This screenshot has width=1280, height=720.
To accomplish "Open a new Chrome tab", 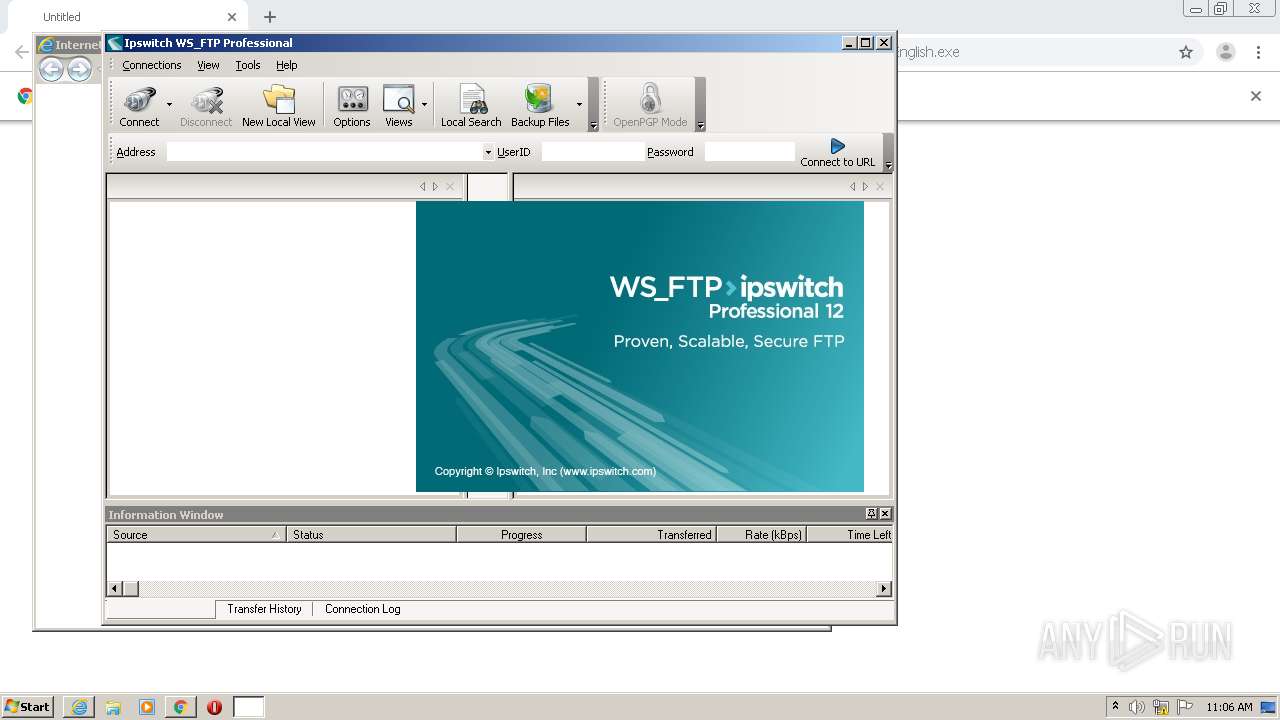I will point(270,17).
